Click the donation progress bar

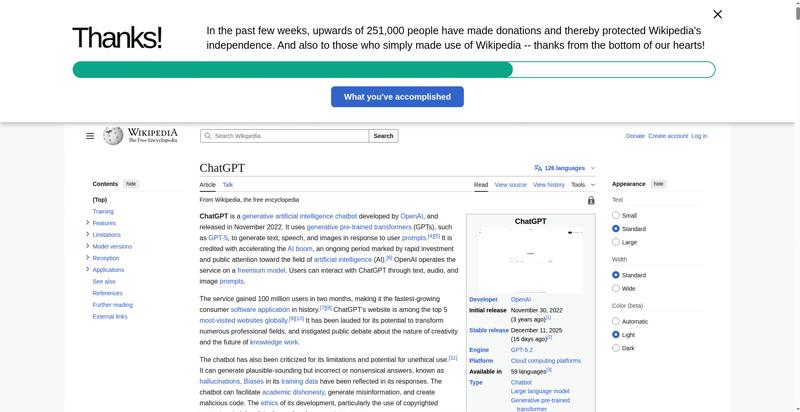(393, 69)
